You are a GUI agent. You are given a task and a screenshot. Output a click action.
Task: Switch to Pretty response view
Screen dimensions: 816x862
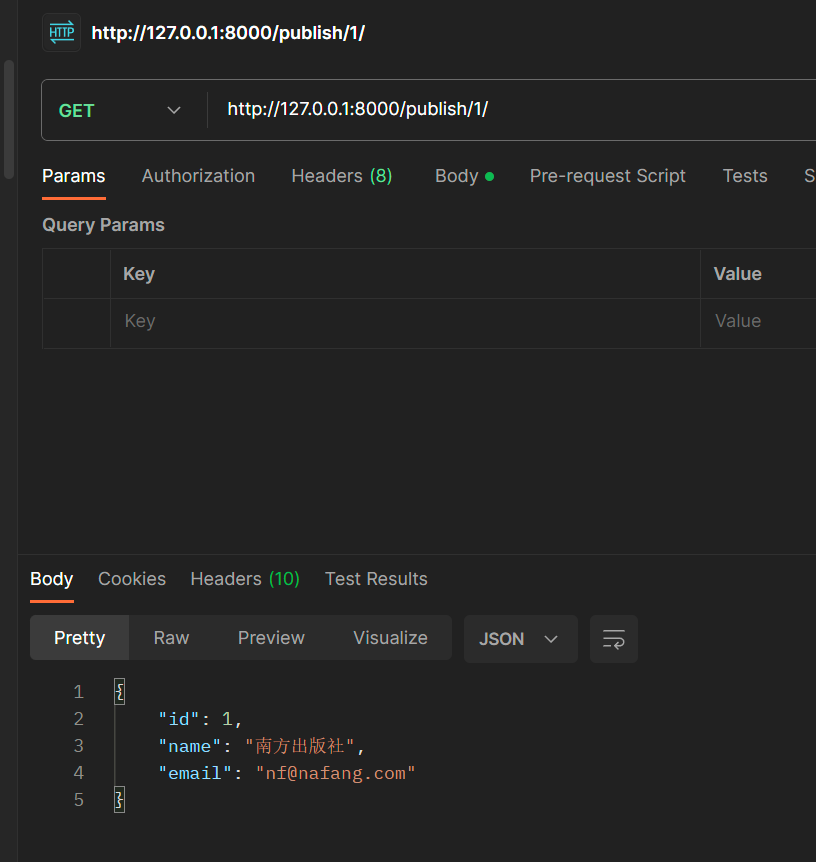click(79, 638)
